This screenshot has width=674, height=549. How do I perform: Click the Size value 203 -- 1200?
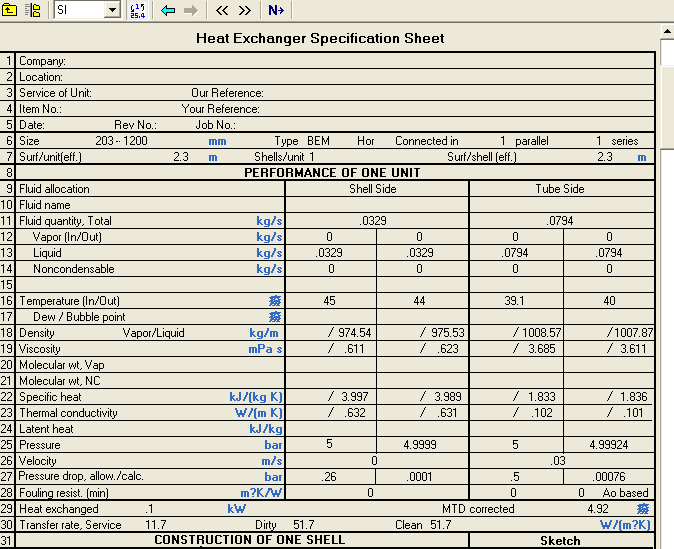pos(121,141)
